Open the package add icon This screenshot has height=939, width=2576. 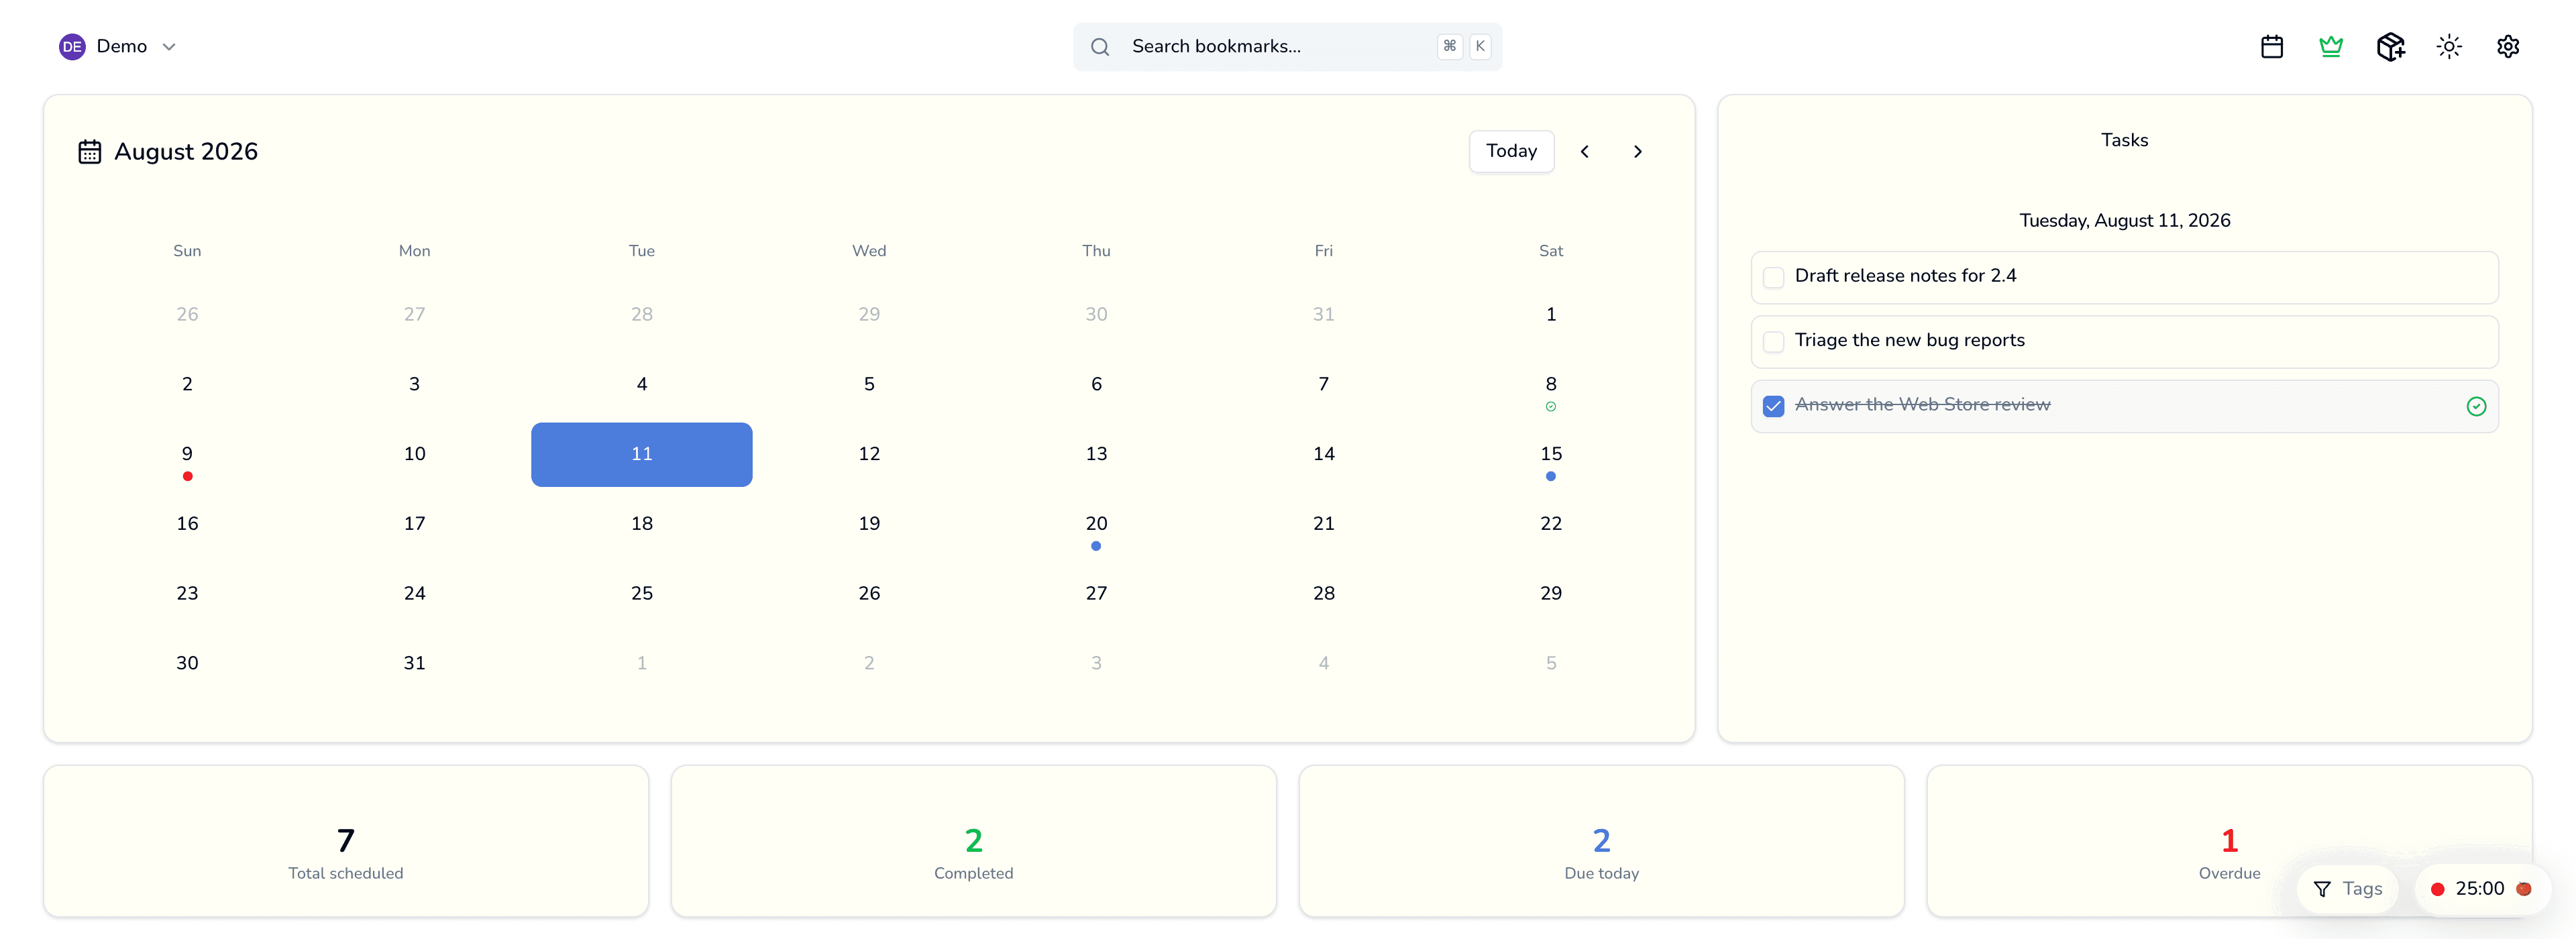[2390, 47]
